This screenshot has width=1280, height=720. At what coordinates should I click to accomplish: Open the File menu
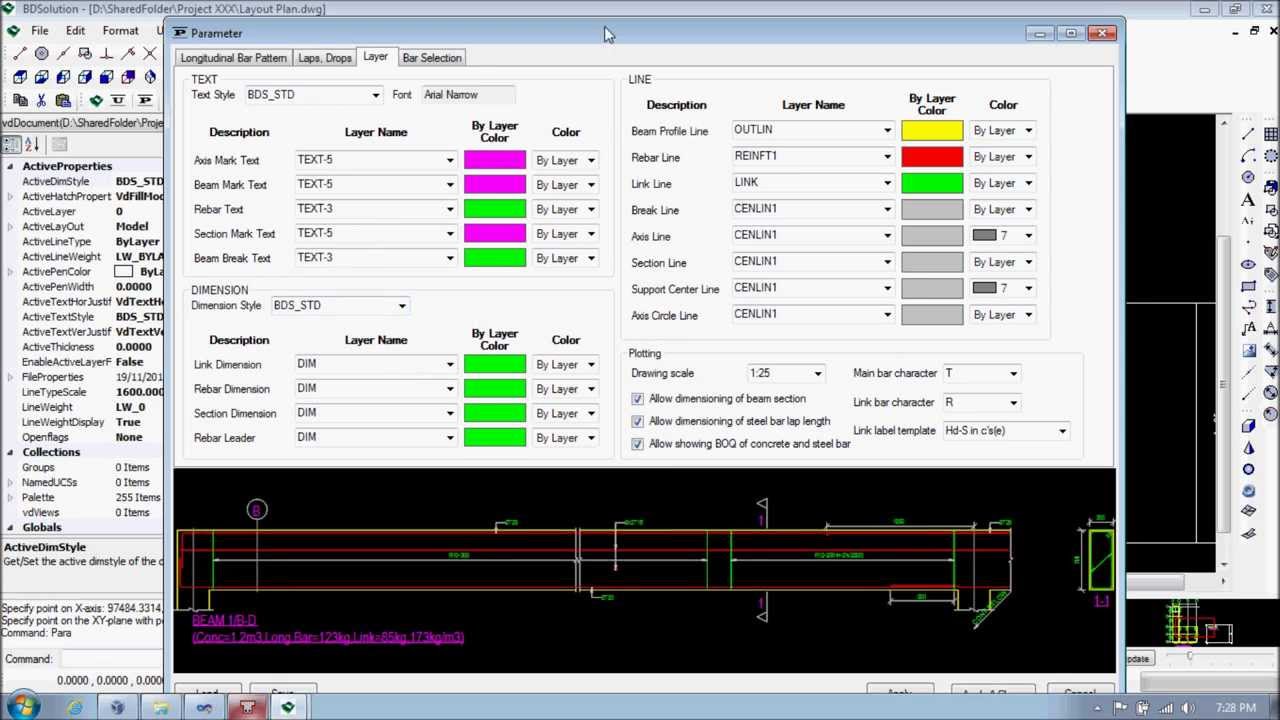coord(39,31)
